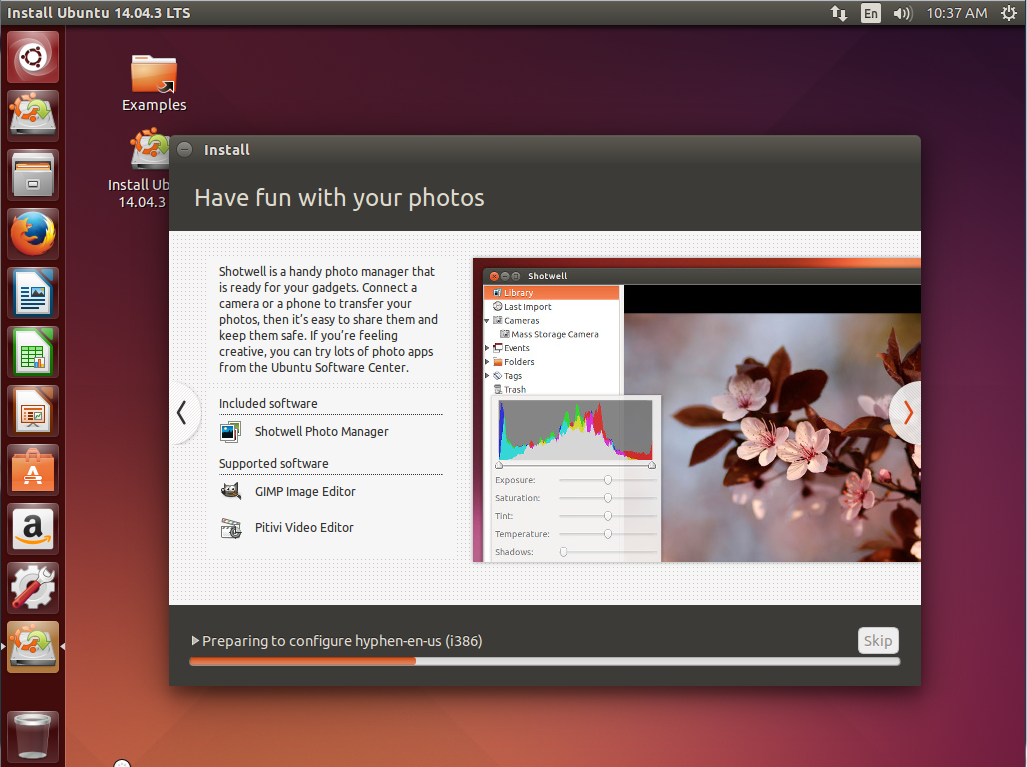Click the Tint slider handle
Image resolution: width=1027 pixels, height=767 pixels.
(x=608, y=516)
